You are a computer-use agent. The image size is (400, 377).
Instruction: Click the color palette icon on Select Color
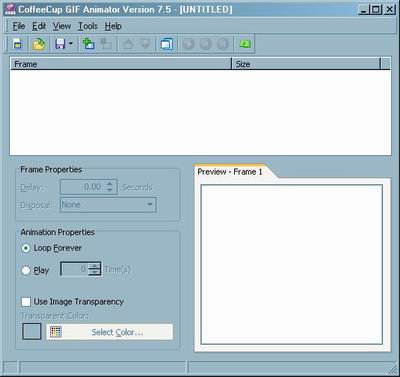56,332
